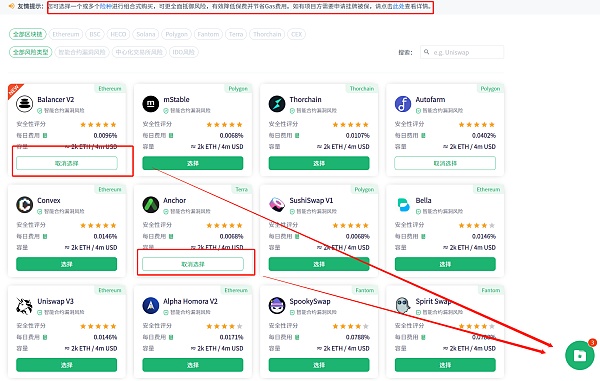This screenshot has width=600, height=381.
Task: Click the Thorchain logo icon
Action: pyautogui.click(x=277, y=104)
